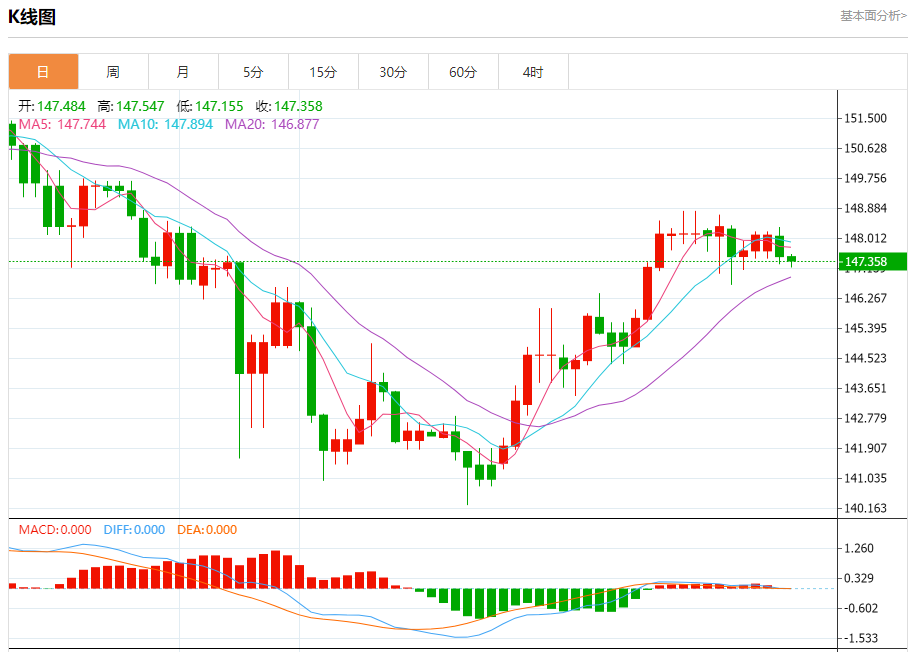This screenshot has height=652, width=919.
Task: Click the DIFF value label
Action: point(134,530)
